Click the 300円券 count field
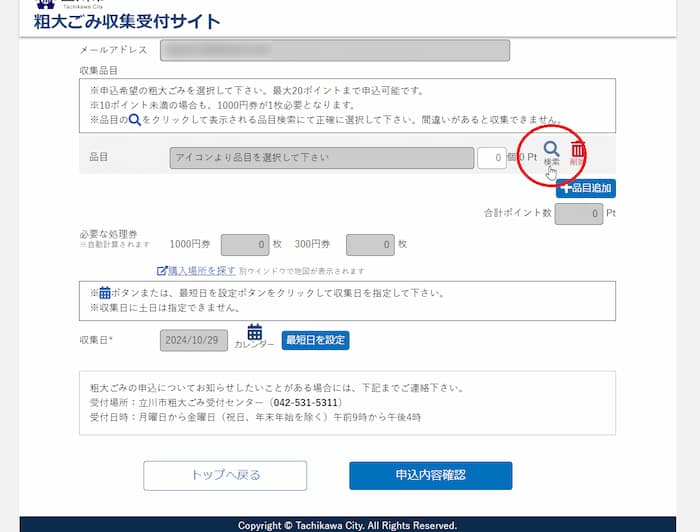Viewport: 700px width, 532px height. pos(370,244)
